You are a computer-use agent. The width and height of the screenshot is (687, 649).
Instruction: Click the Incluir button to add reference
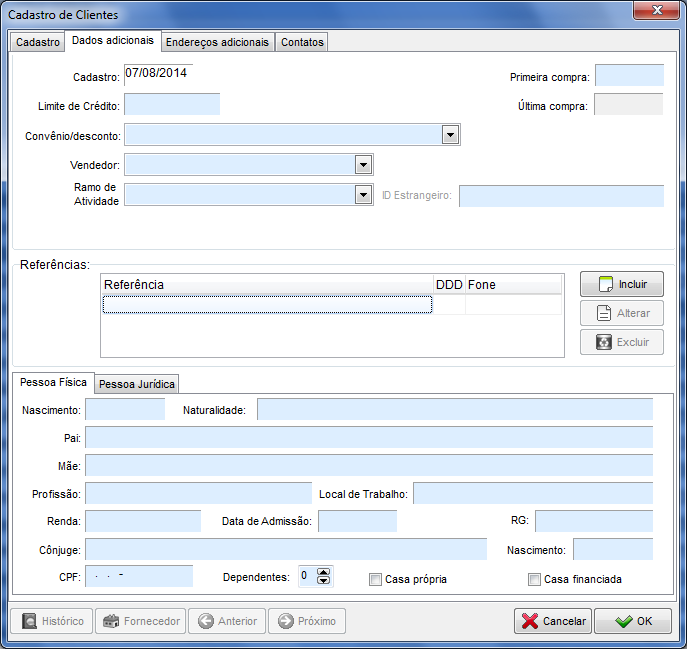tap(621, 284)
